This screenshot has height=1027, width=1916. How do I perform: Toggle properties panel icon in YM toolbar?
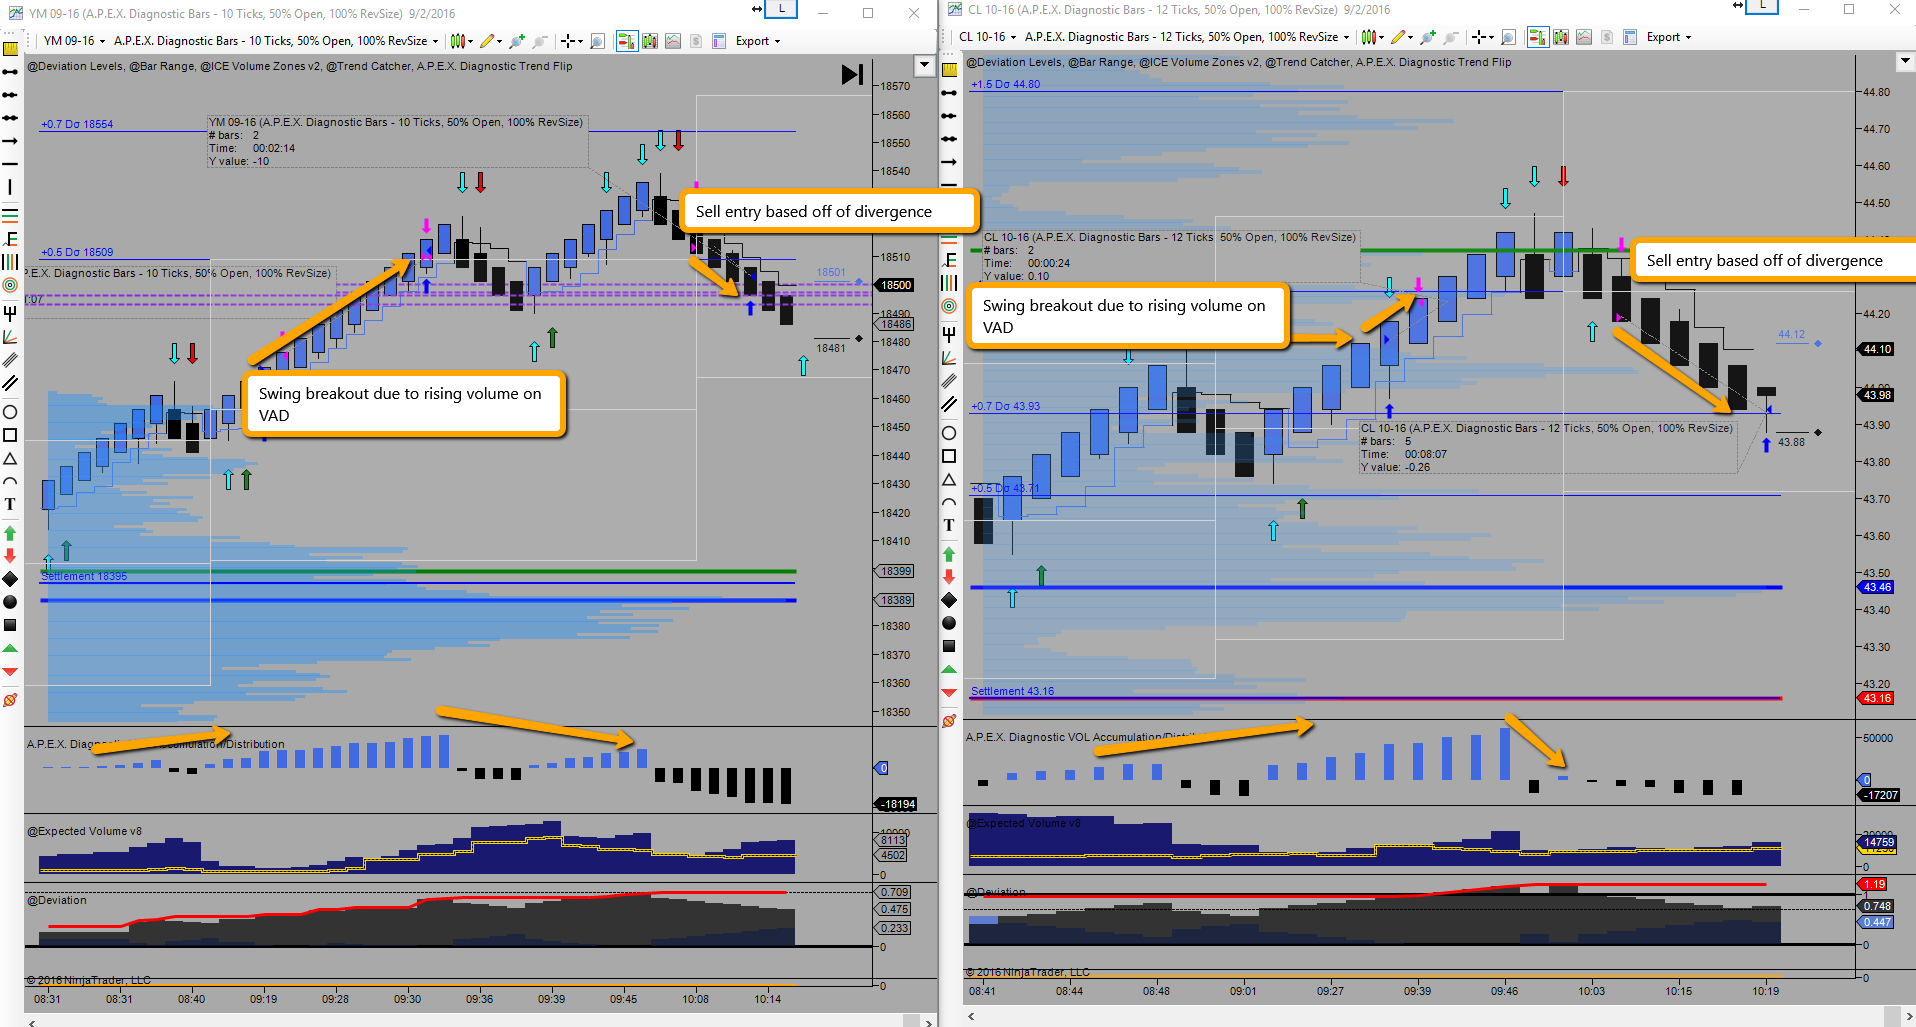click(x=719, y=41)
